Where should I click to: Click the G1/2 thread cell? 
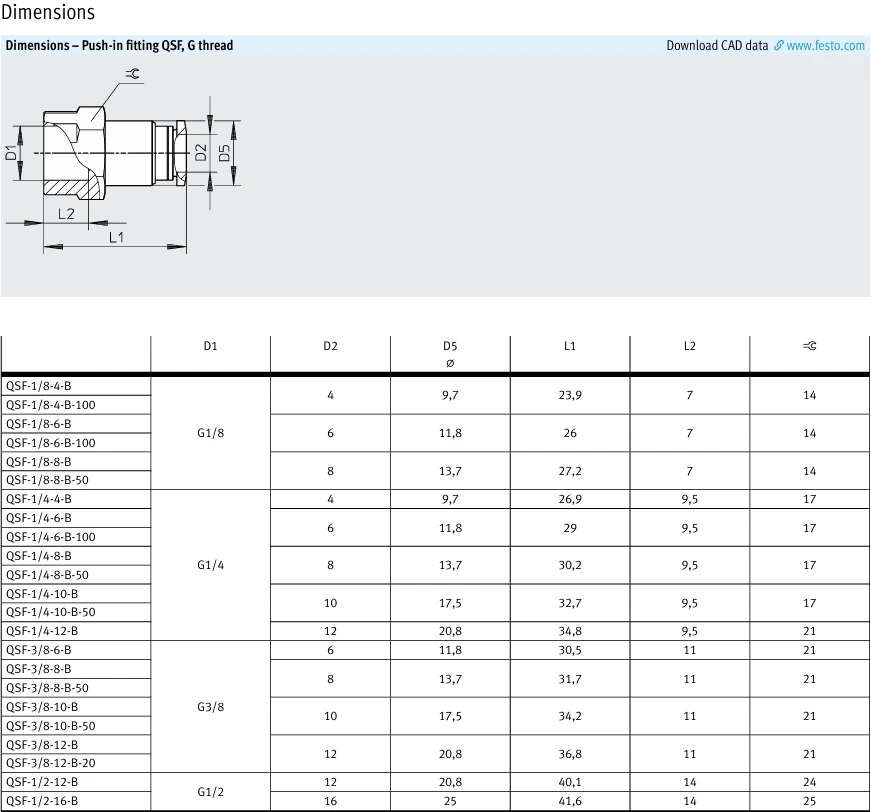coord(211,791)
